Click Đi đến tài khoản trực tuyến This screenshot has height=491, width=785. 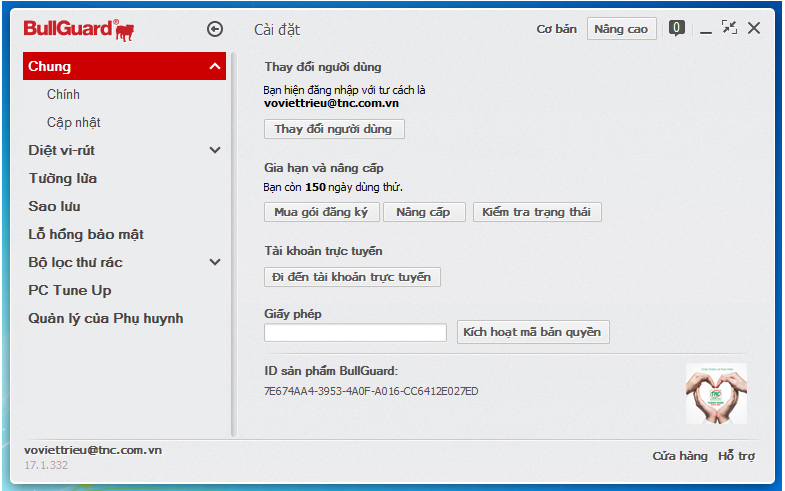(352, 277)
